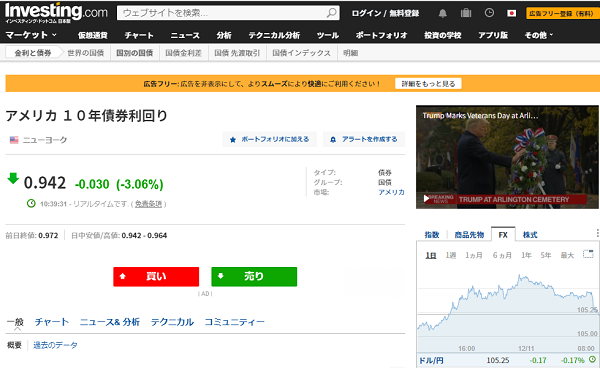Viewport: 600px width, 368px height.
Task: Set chart range to 6ヵ月
Action: (x=502, y=255)
